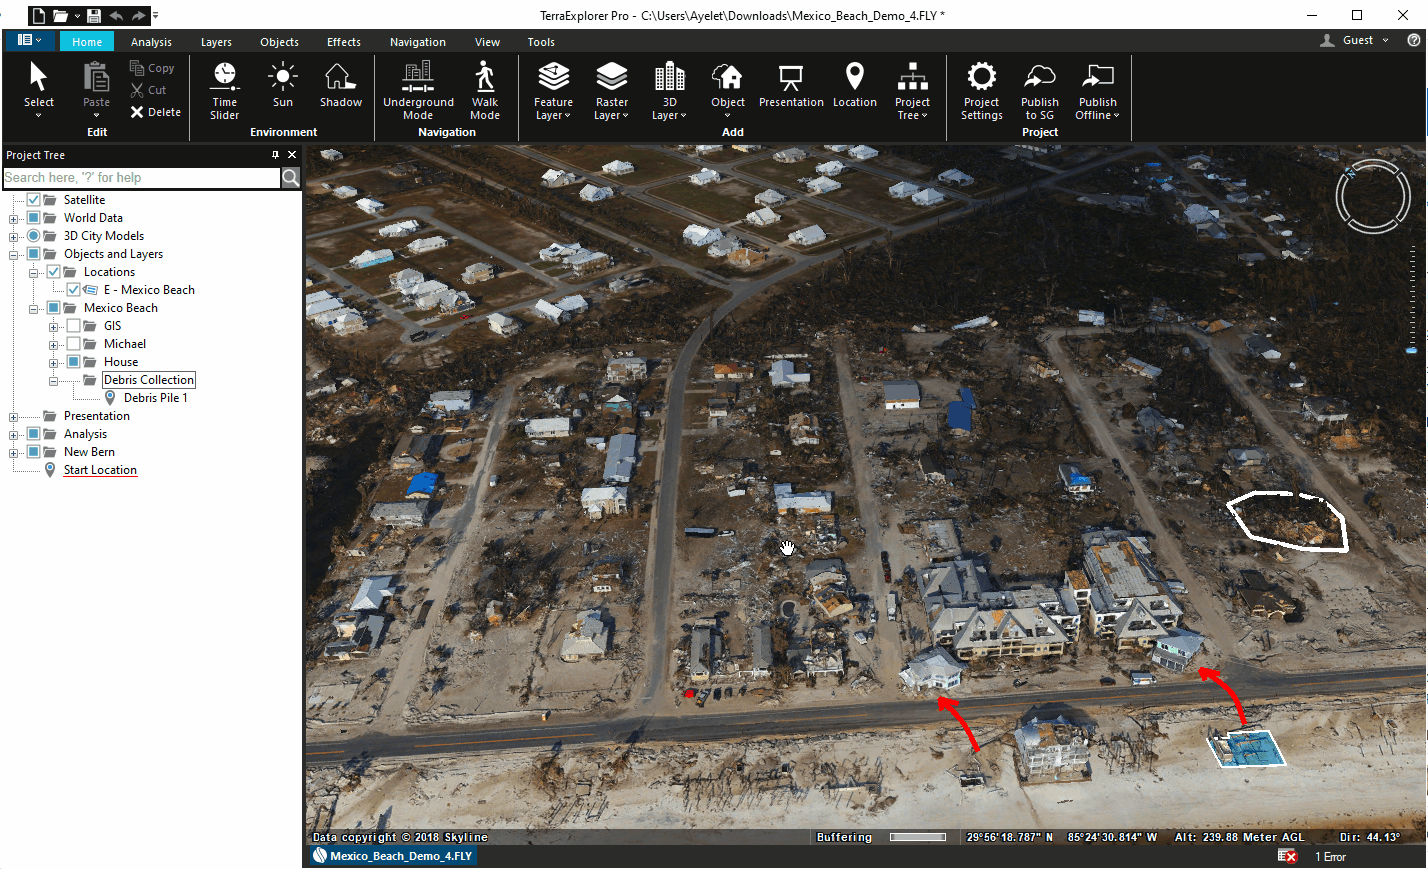Toggle the World Data checkbox

tap(33, 218)
